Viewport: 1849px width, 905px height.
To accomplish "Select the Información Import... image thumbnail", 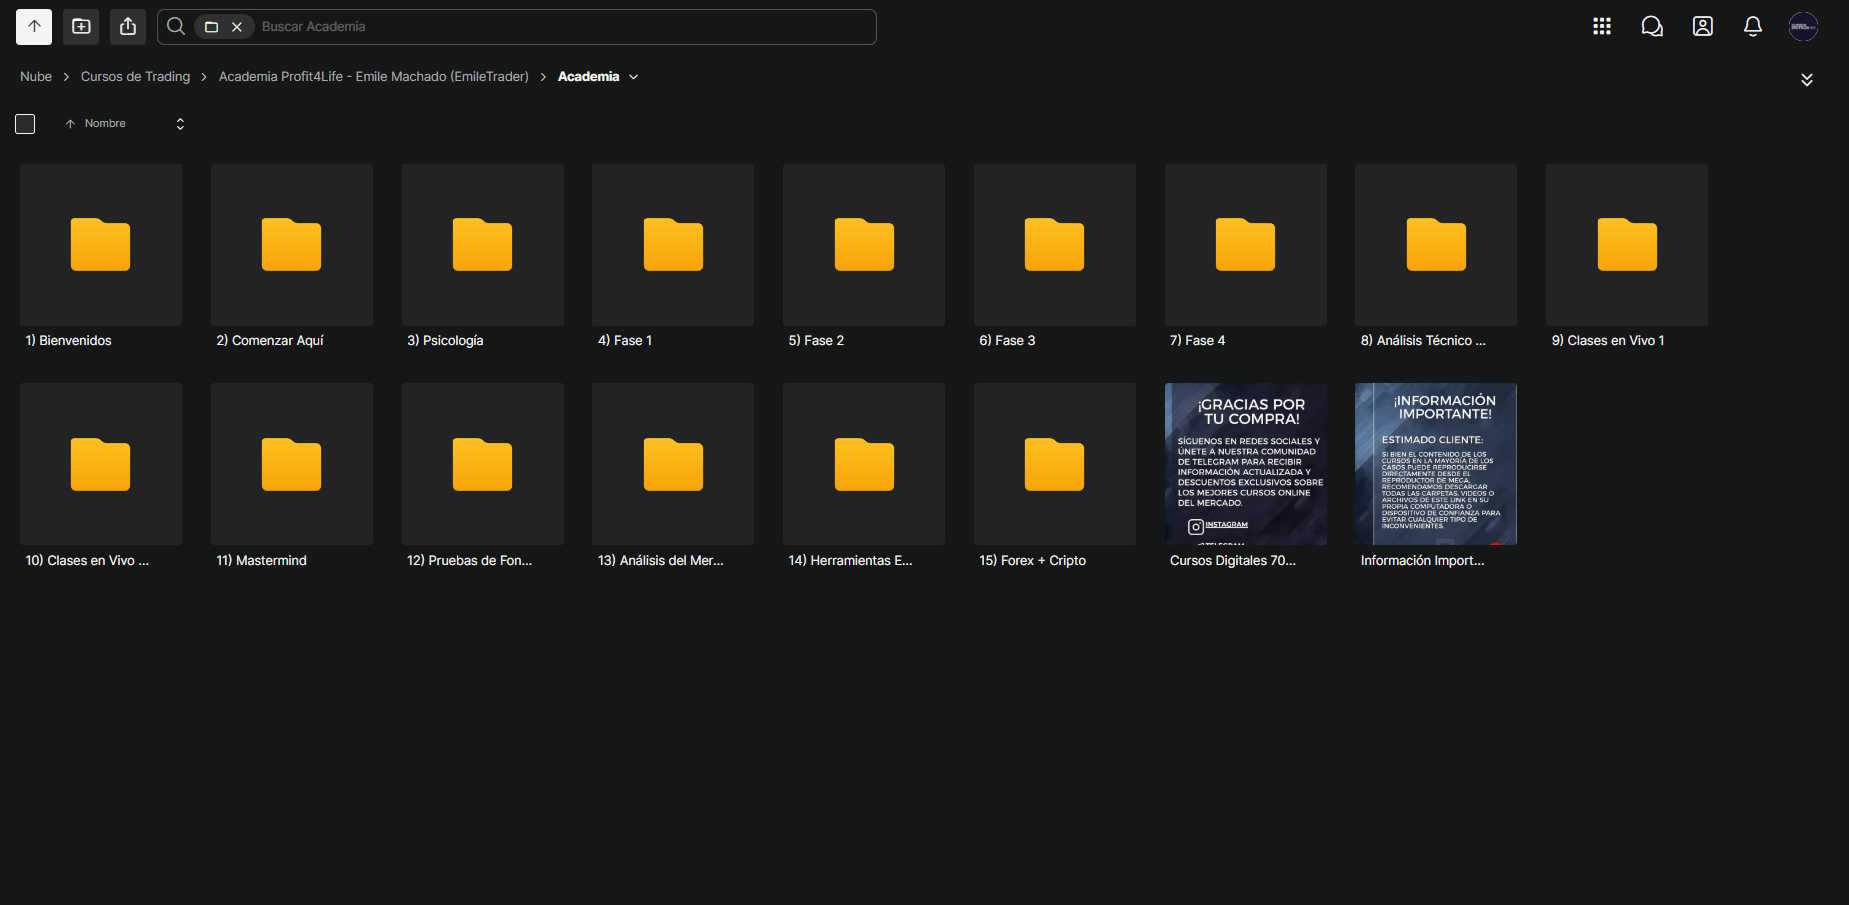I will click(1436, 464).
